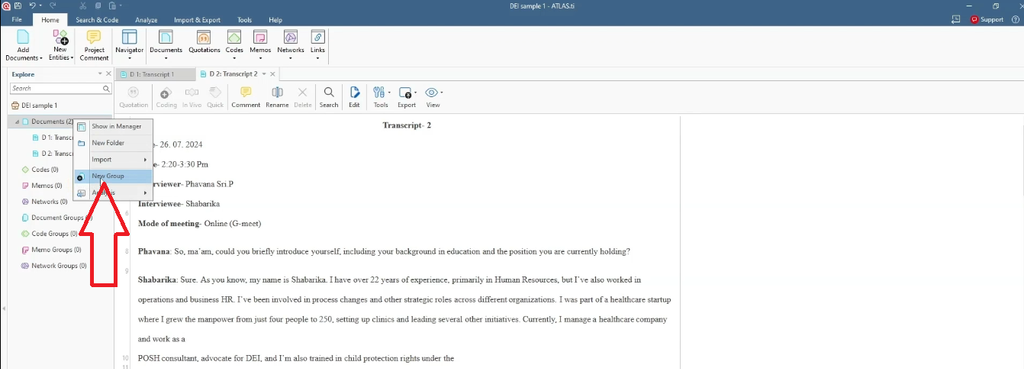The image size is (1024, 369).
Task: Choose New Folder from the context menu
Action: click(x=113, y=142)
